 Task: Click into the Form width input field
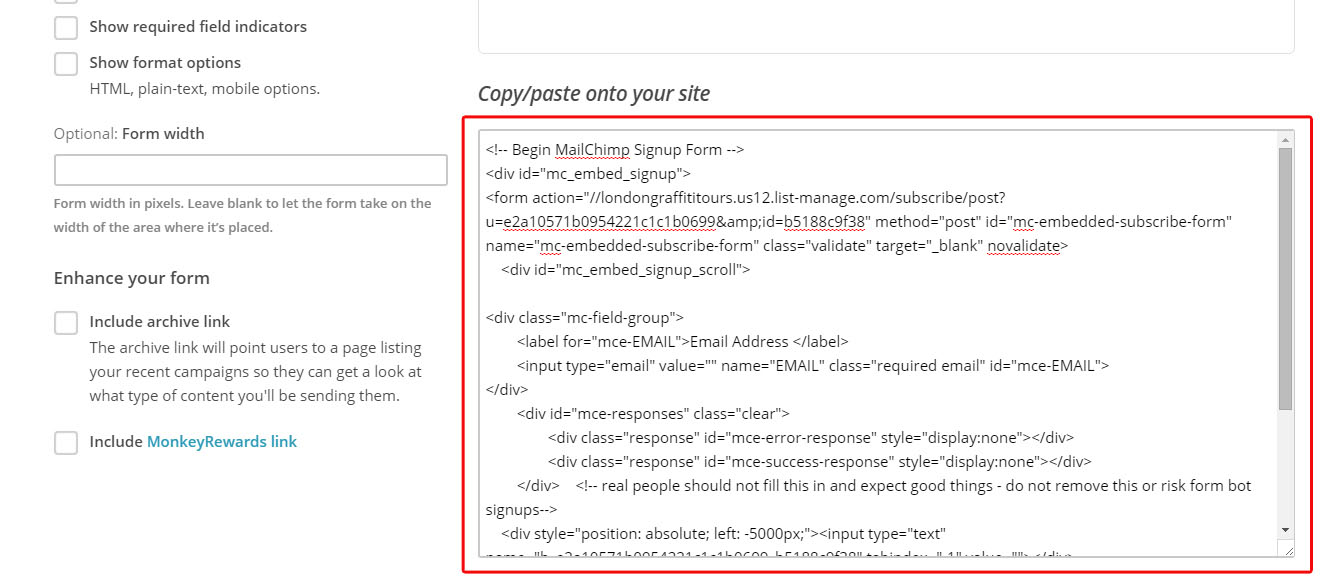[x=251, y=170]
